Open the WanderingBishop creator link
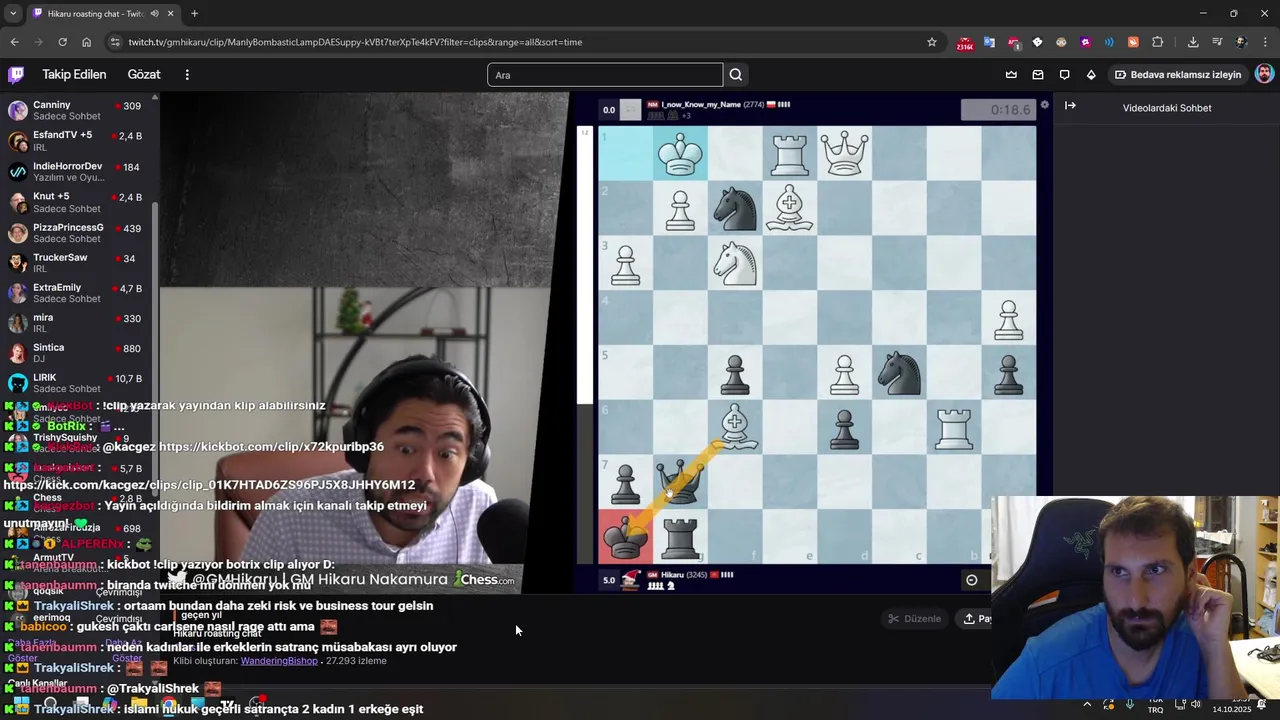The height and width of the screenshot is (720, 1280). [x=279, y=661]
